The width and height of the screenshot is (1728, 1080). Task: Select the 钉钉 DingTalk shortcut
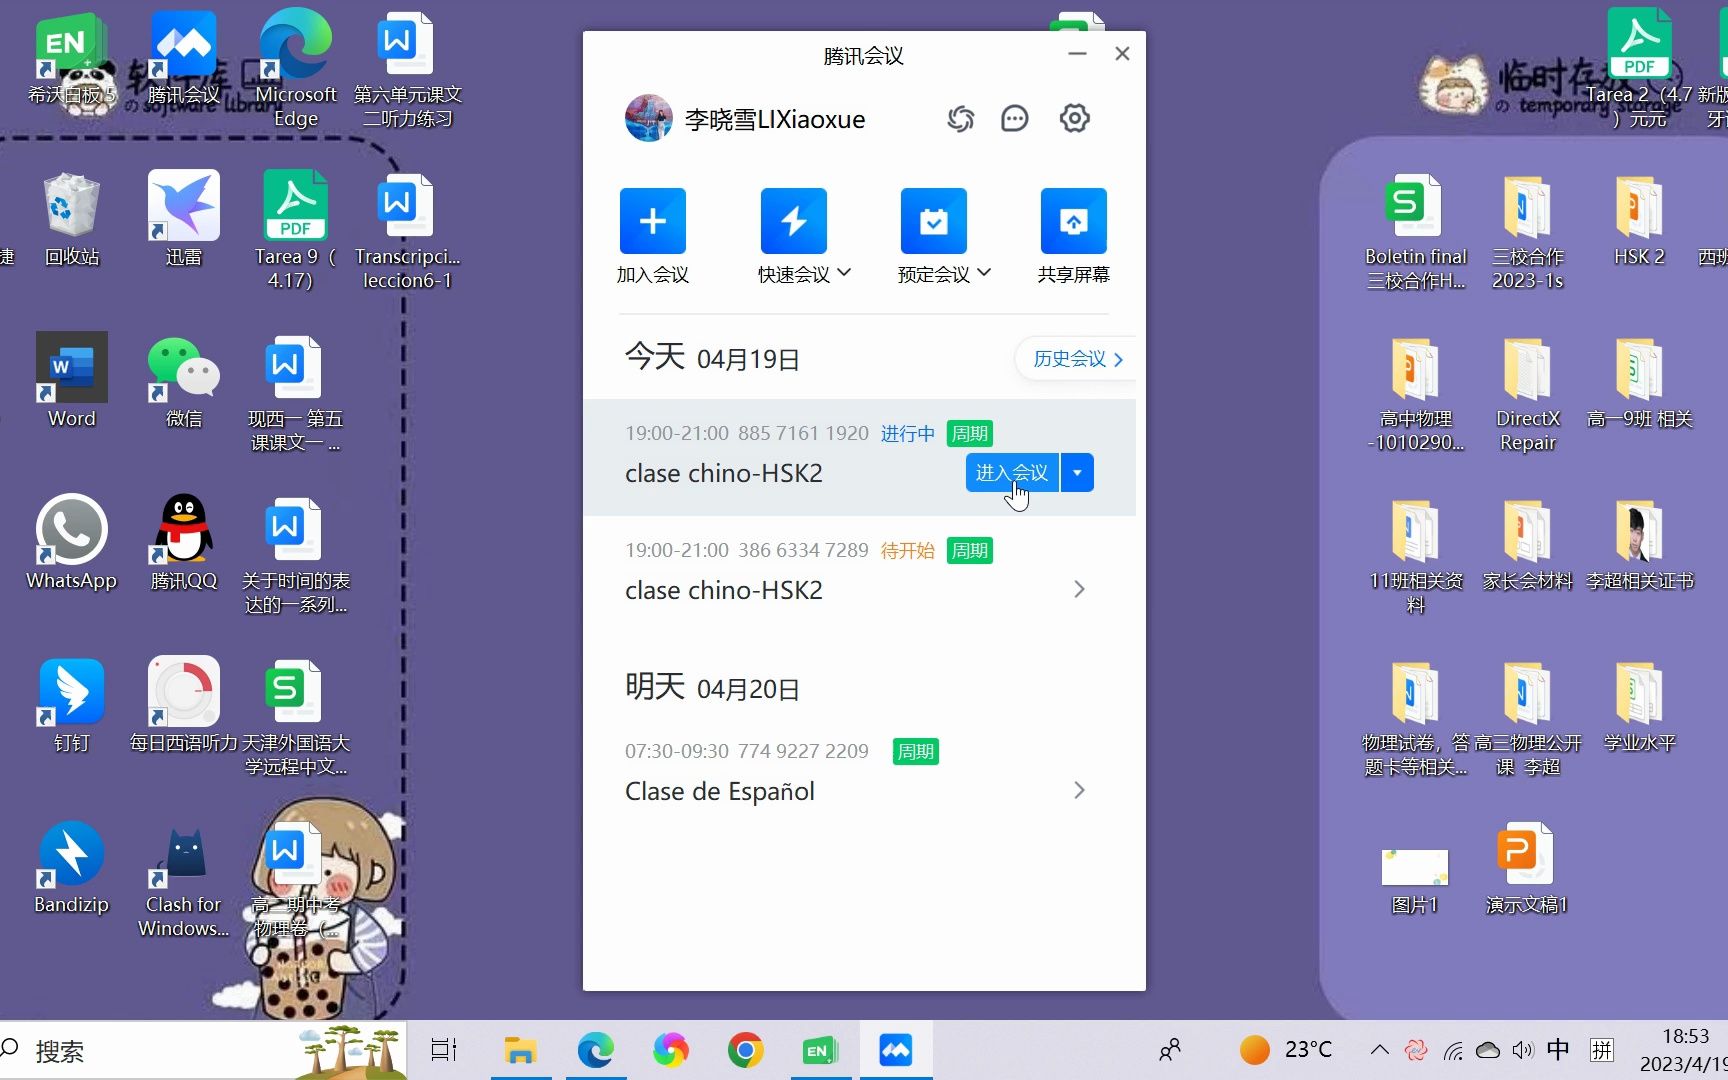[72, 705]
